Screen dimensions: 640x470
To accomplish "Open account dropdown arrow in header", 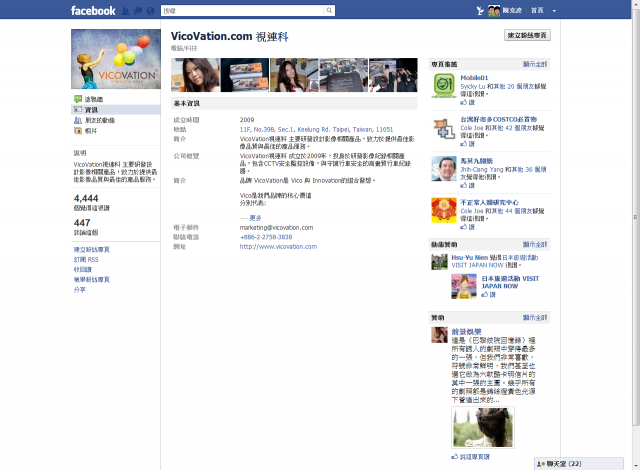I will pos(554,11).
